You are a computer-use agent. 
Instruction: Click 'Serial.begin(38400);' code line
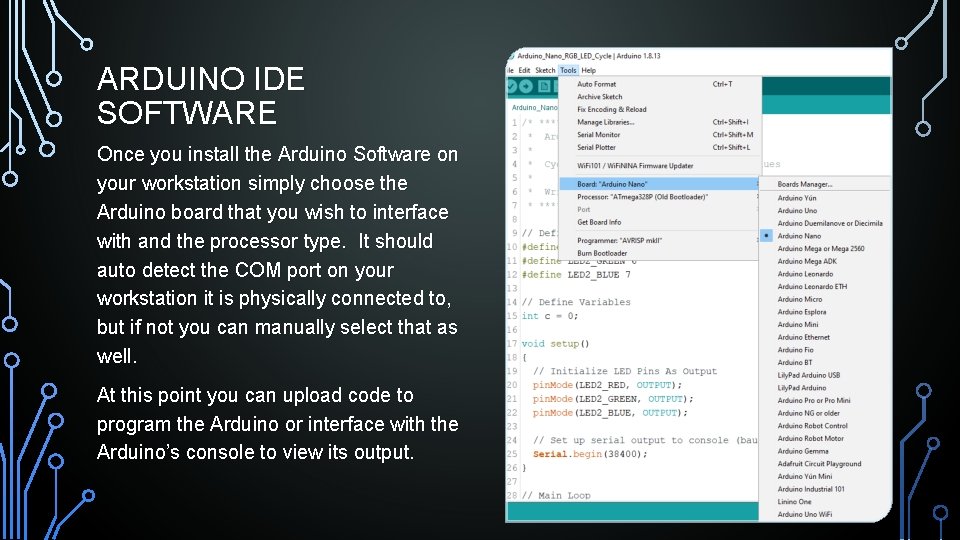[590, 454]
